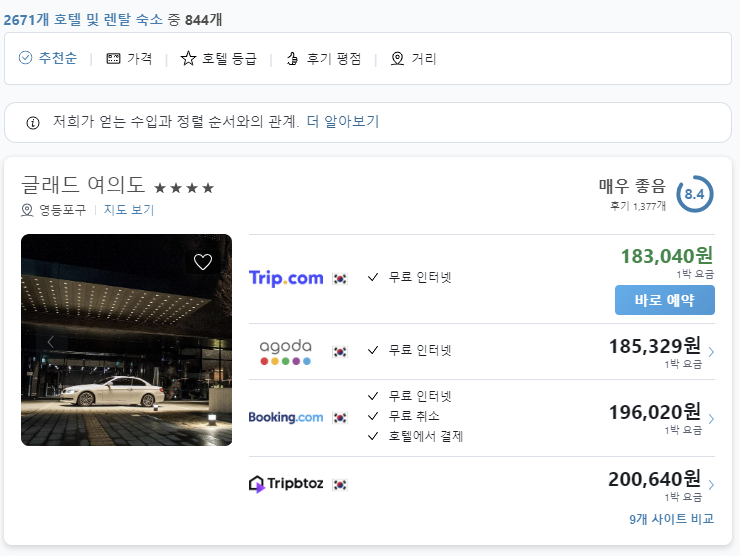Click the 후기 1,377개 review count

coord(638,206)
